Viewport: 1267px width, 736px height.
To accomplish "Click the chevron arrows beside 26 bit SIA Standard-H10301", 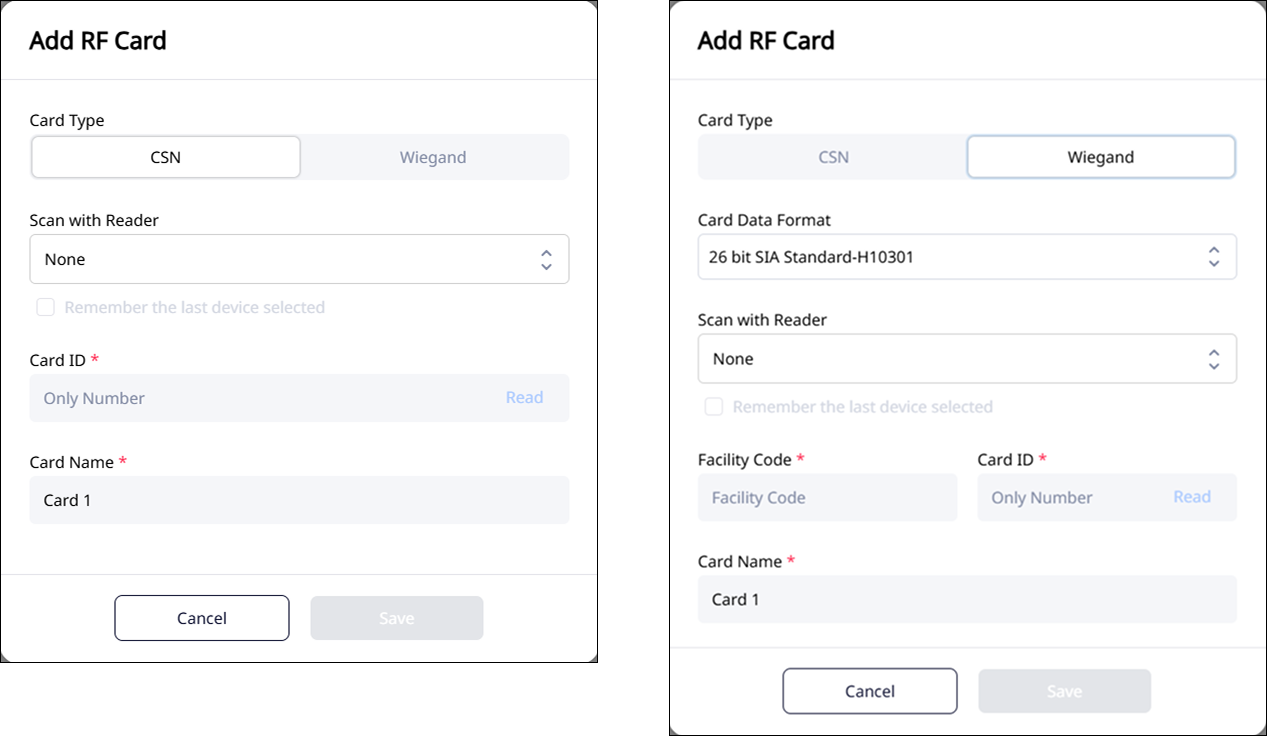I will (1213, 257).
